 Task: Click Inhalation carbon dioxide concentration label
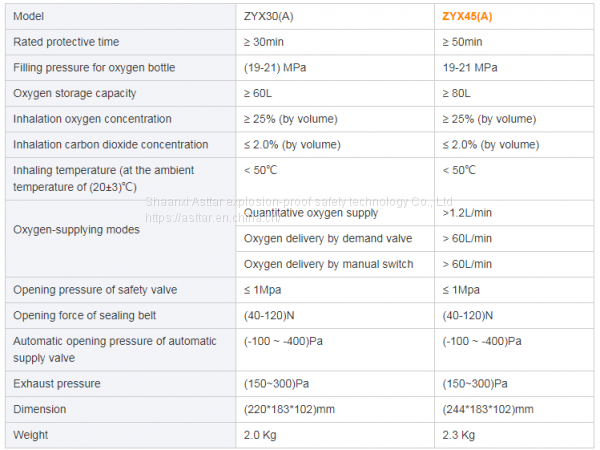tap(110, 145)
